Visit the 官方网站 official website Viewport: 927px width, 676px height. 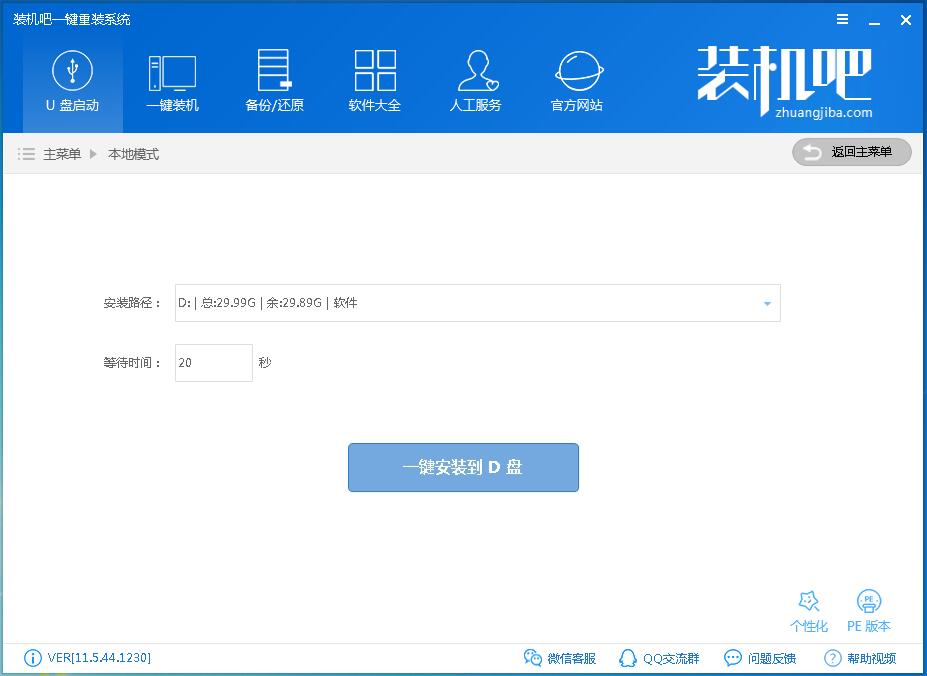(577, 82)
